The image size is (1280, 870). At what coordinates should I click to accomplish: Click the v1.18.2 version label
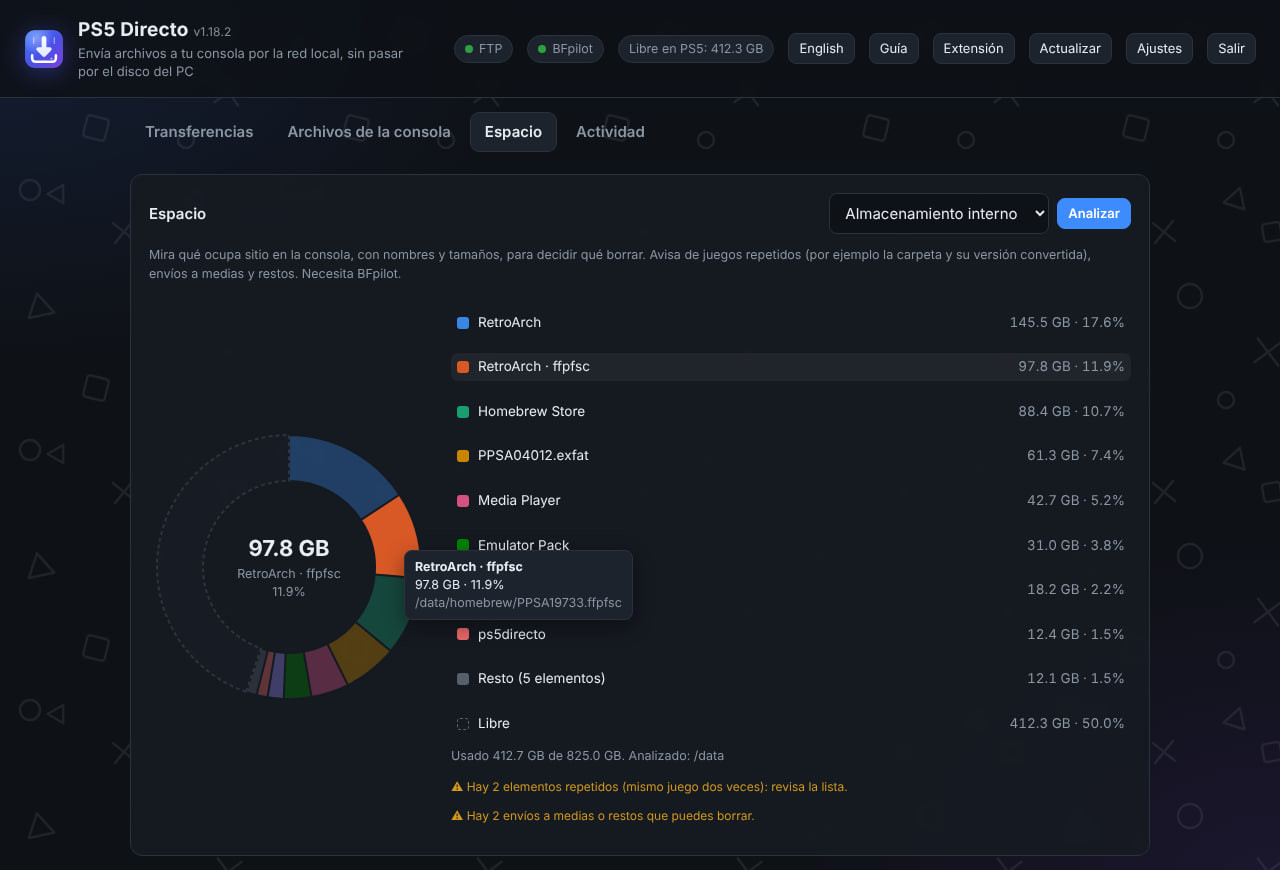(212, 32)
